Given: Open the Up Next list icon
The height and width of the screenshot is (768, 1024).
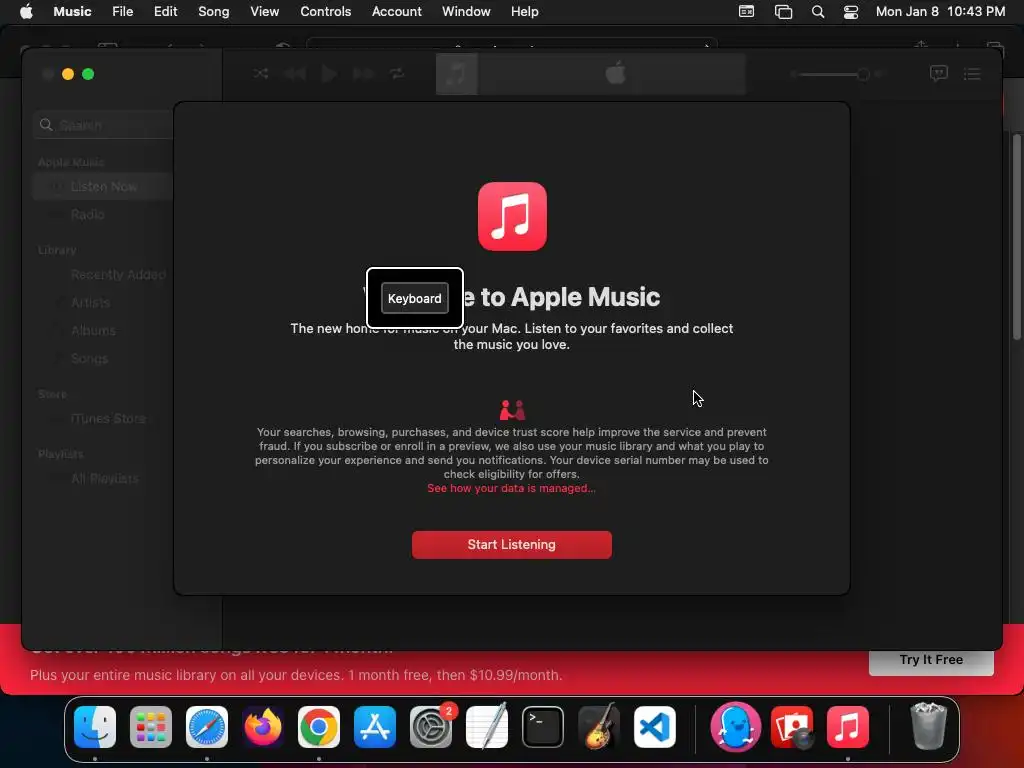Looking at the screenshot, I should coord(972,74).
